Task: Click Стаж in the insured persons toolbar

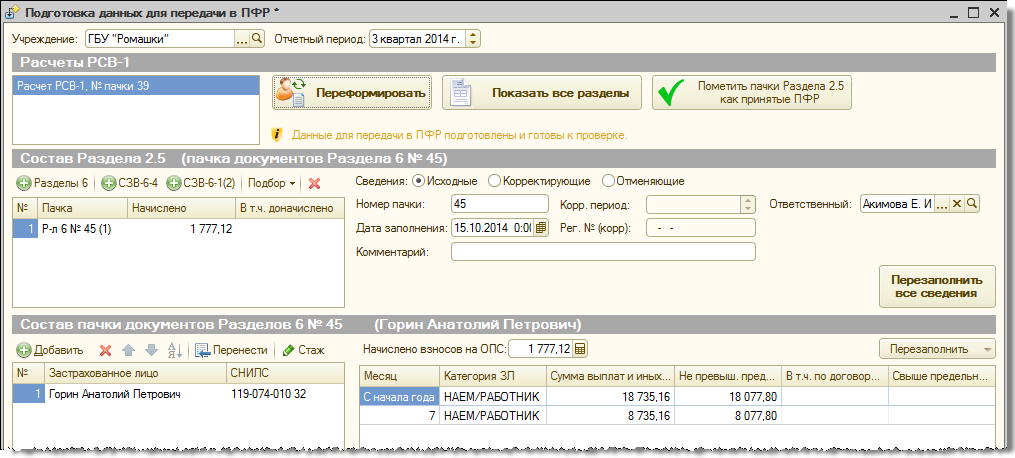Action: click(303, 350)
